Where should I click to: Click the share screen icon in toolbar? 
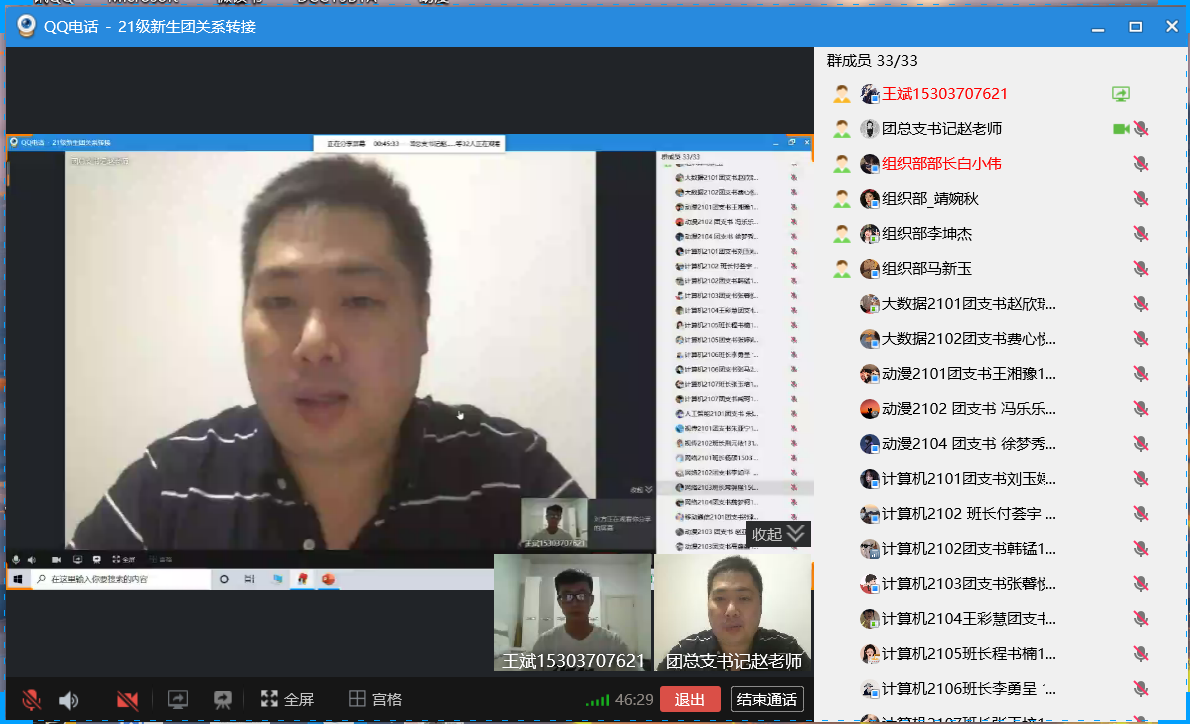[x=177, y=700]
